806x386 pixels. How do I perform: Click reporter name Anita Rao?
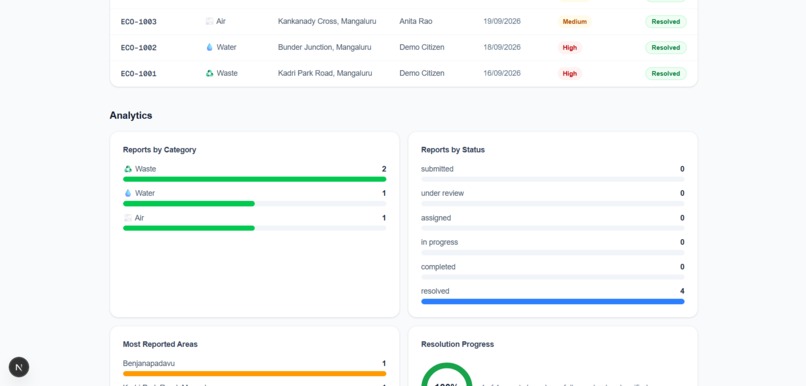coord(416,21)
